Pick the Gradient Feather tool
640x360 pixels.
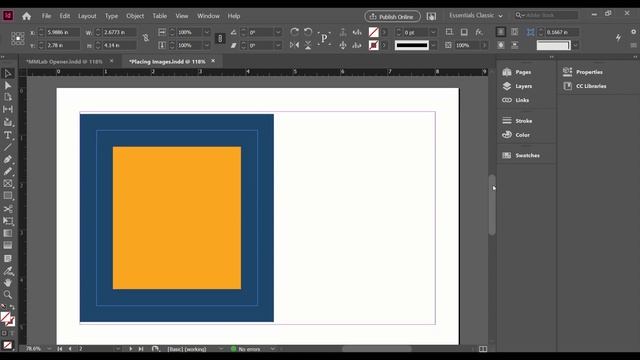pyautogui.click(x=7, y=245)
